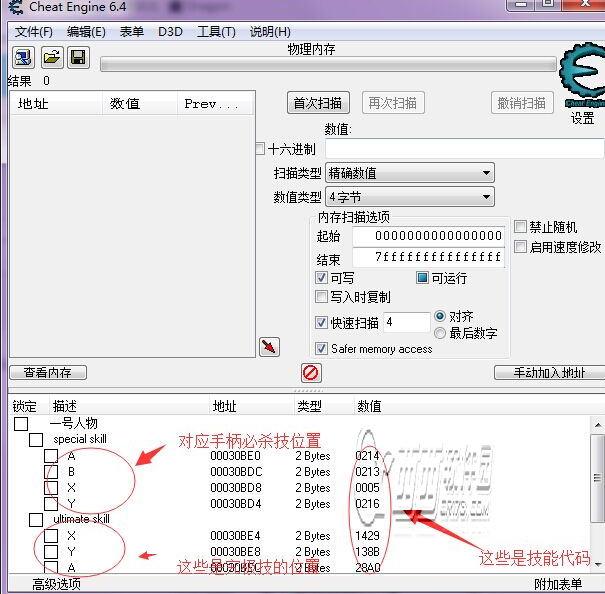Screen dimensions: 605x594
Task: Click the 数值 value input field
Action: click(465, 149)
